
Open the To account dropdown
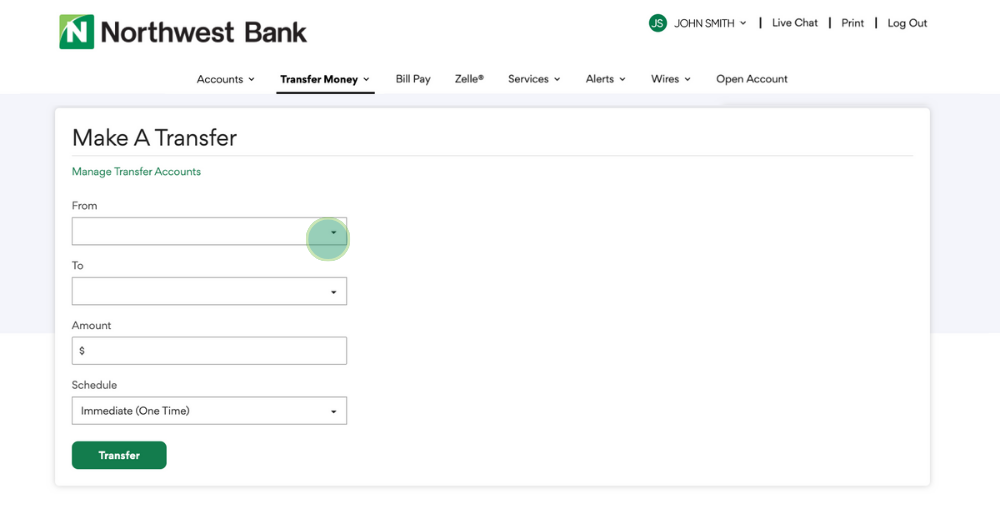point(209,292)
